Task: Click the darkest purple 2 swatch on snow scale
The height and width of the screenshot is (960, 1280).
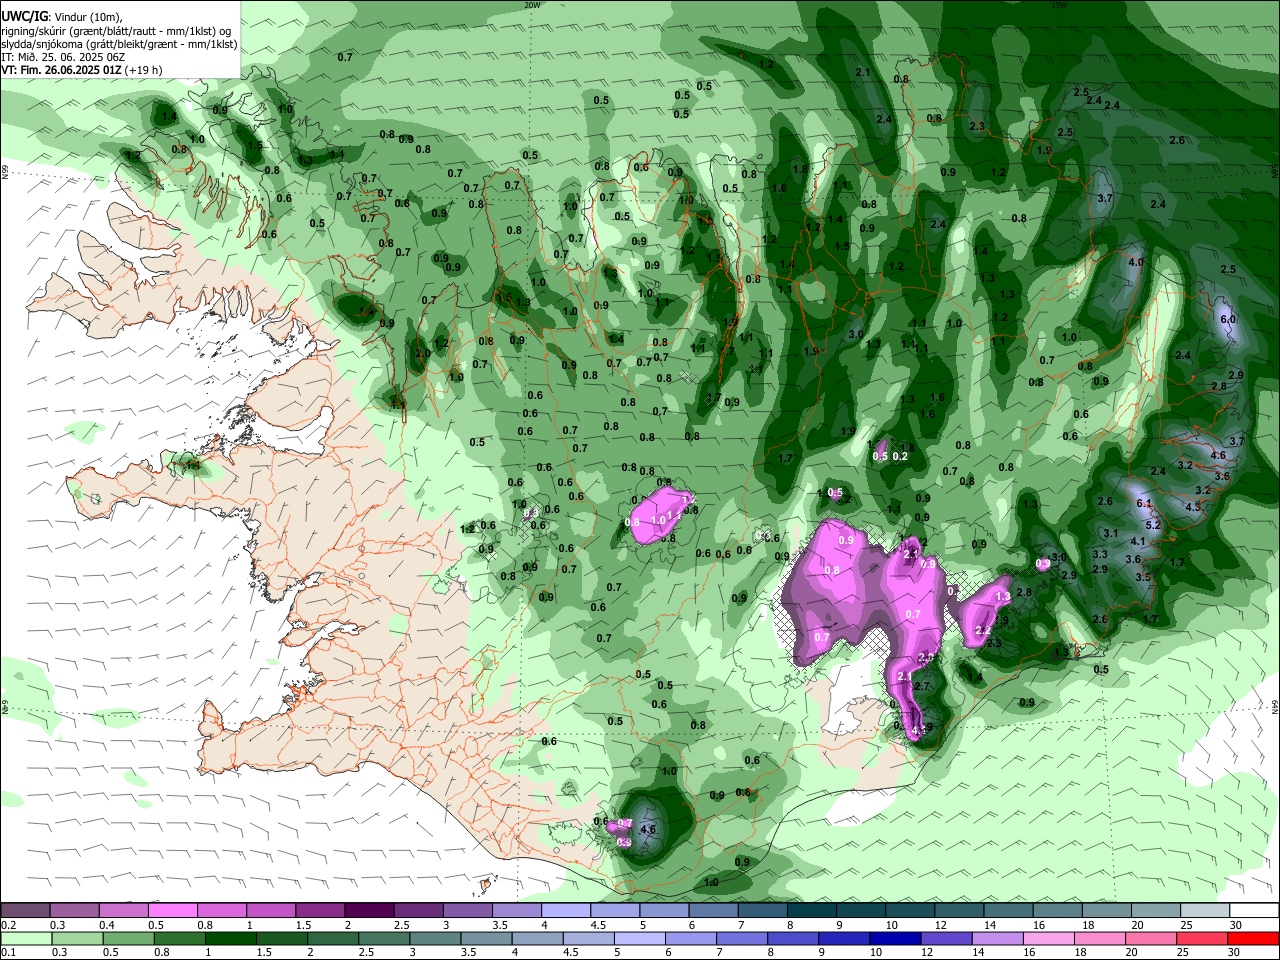Action: pyautogui.click(x=368, y=911)
